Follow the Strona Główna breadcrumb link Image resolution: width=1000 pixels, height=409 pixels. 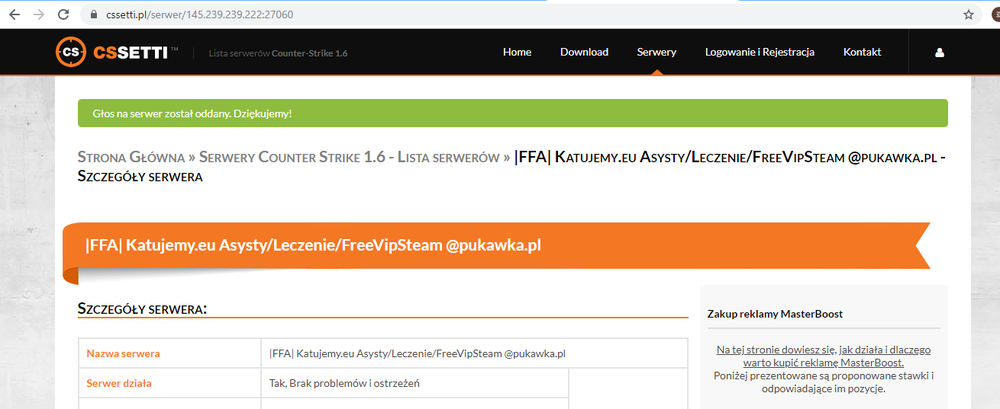[131, 156]
